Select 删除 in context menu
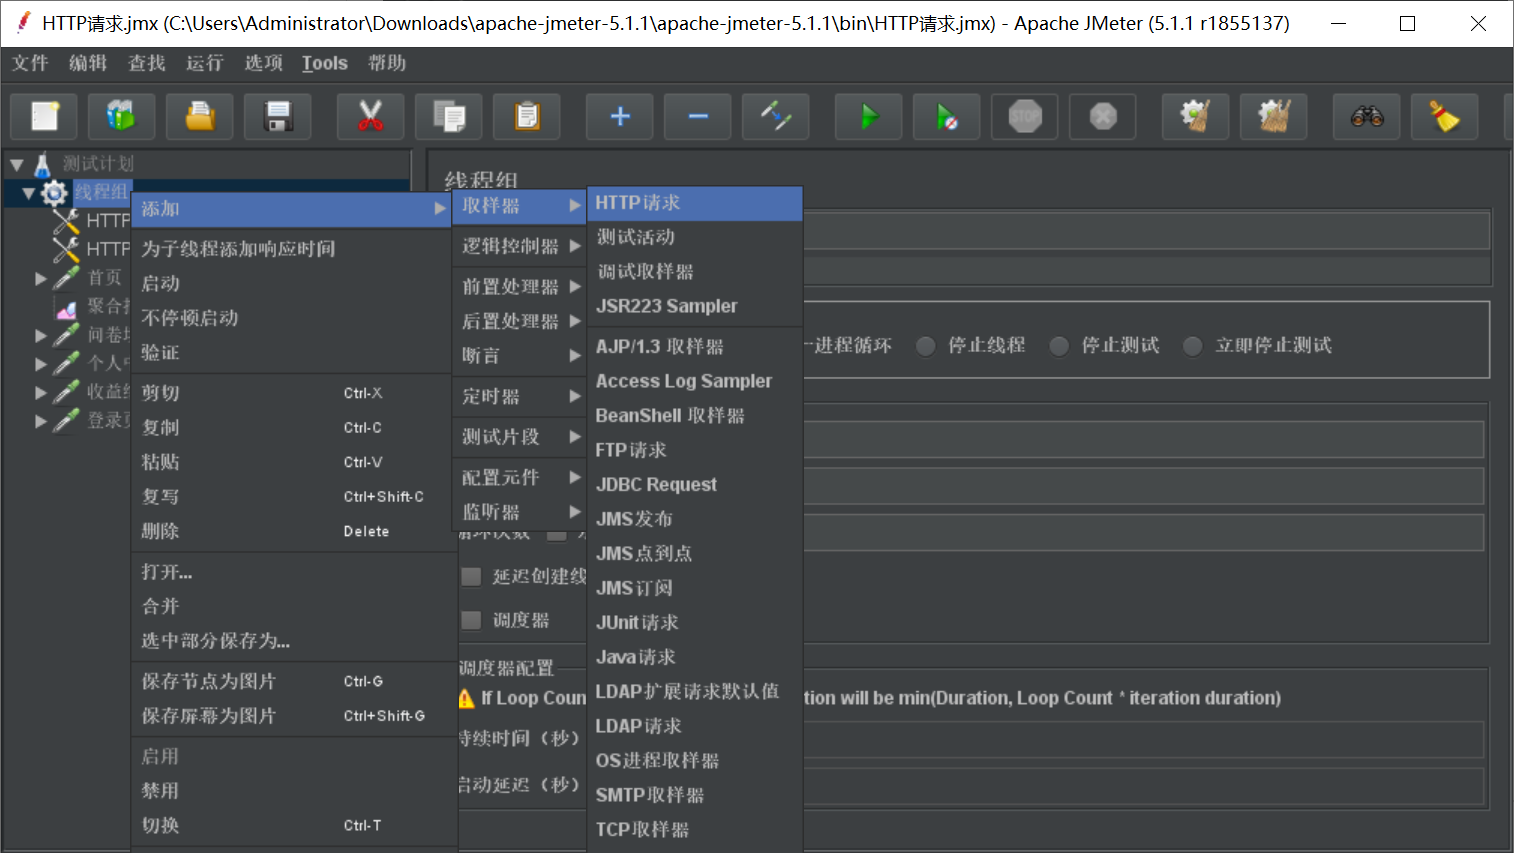This screenshot has width=1514, height=853. click(291, 531)
